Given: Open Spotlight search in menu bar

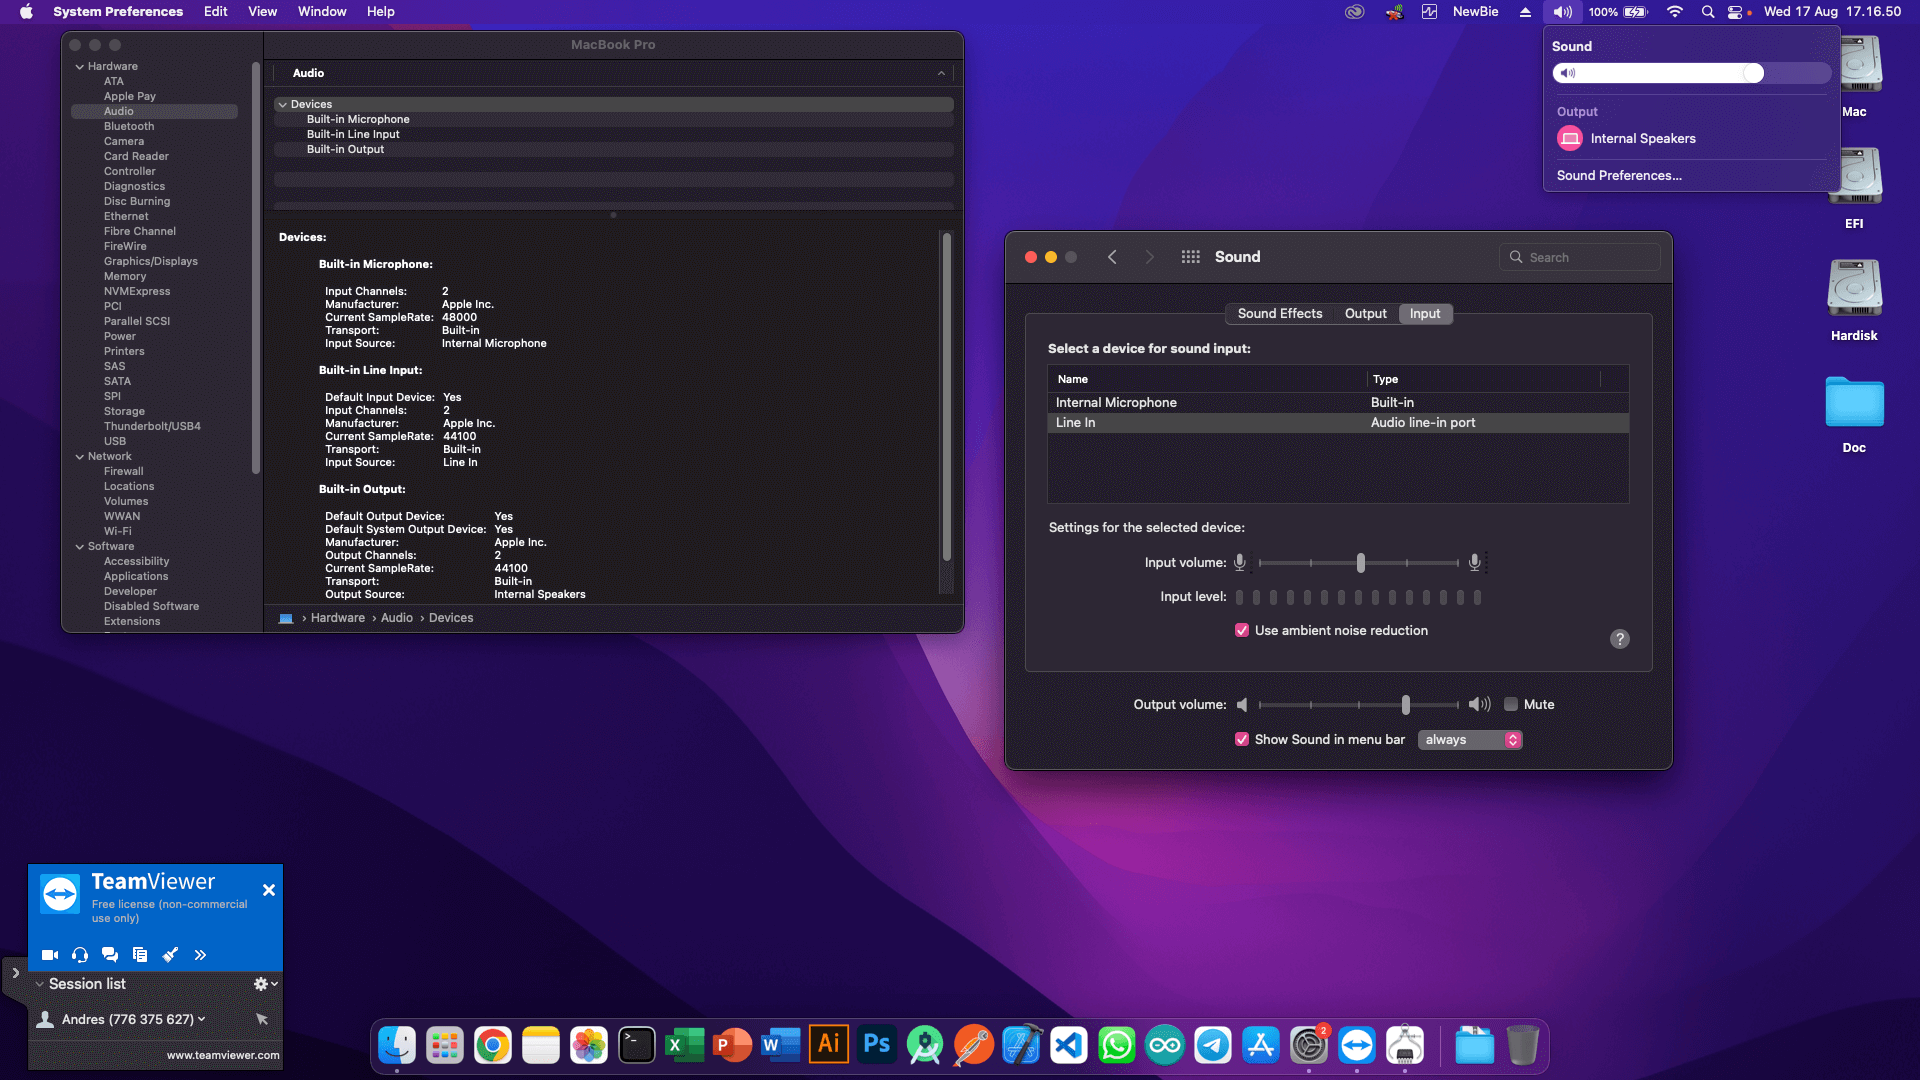Looking at the screenshot, I should pos(1708,12).
